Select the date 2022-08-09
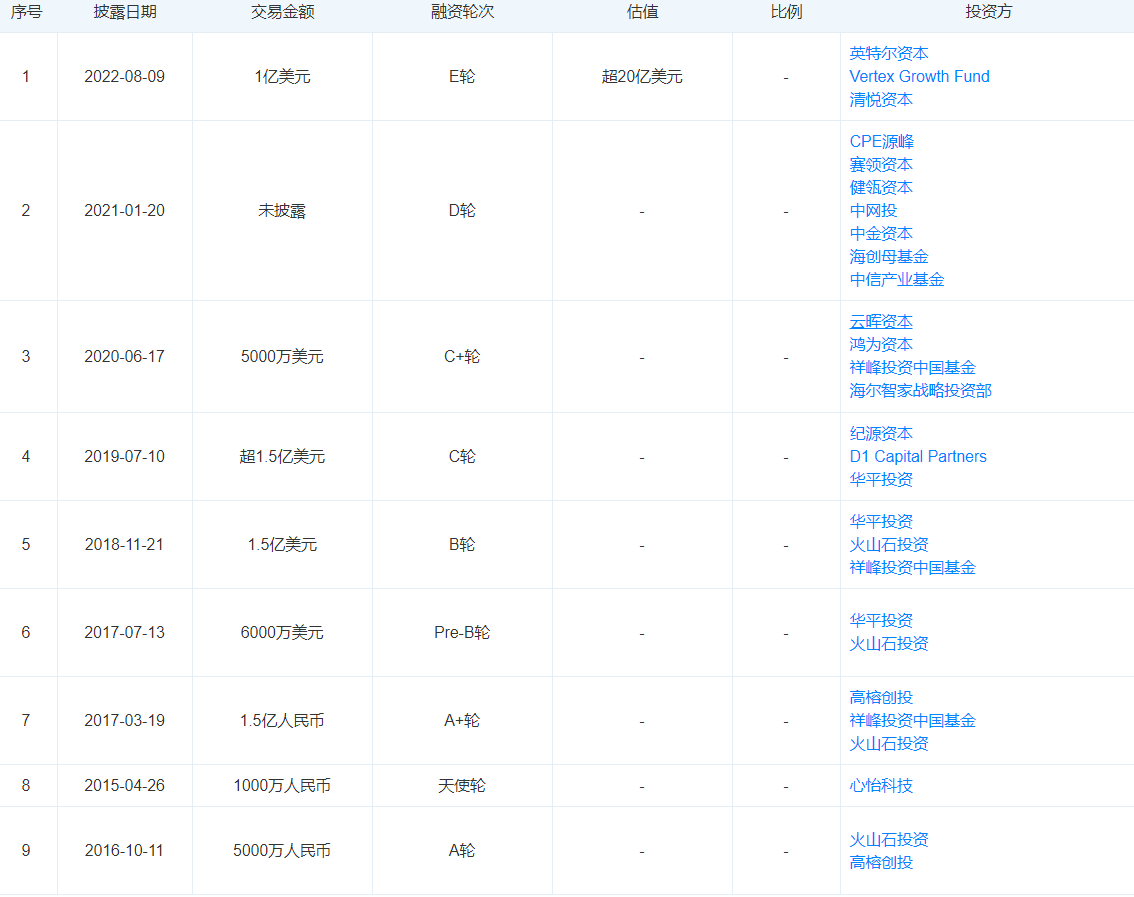 click(x=124, y=77)
